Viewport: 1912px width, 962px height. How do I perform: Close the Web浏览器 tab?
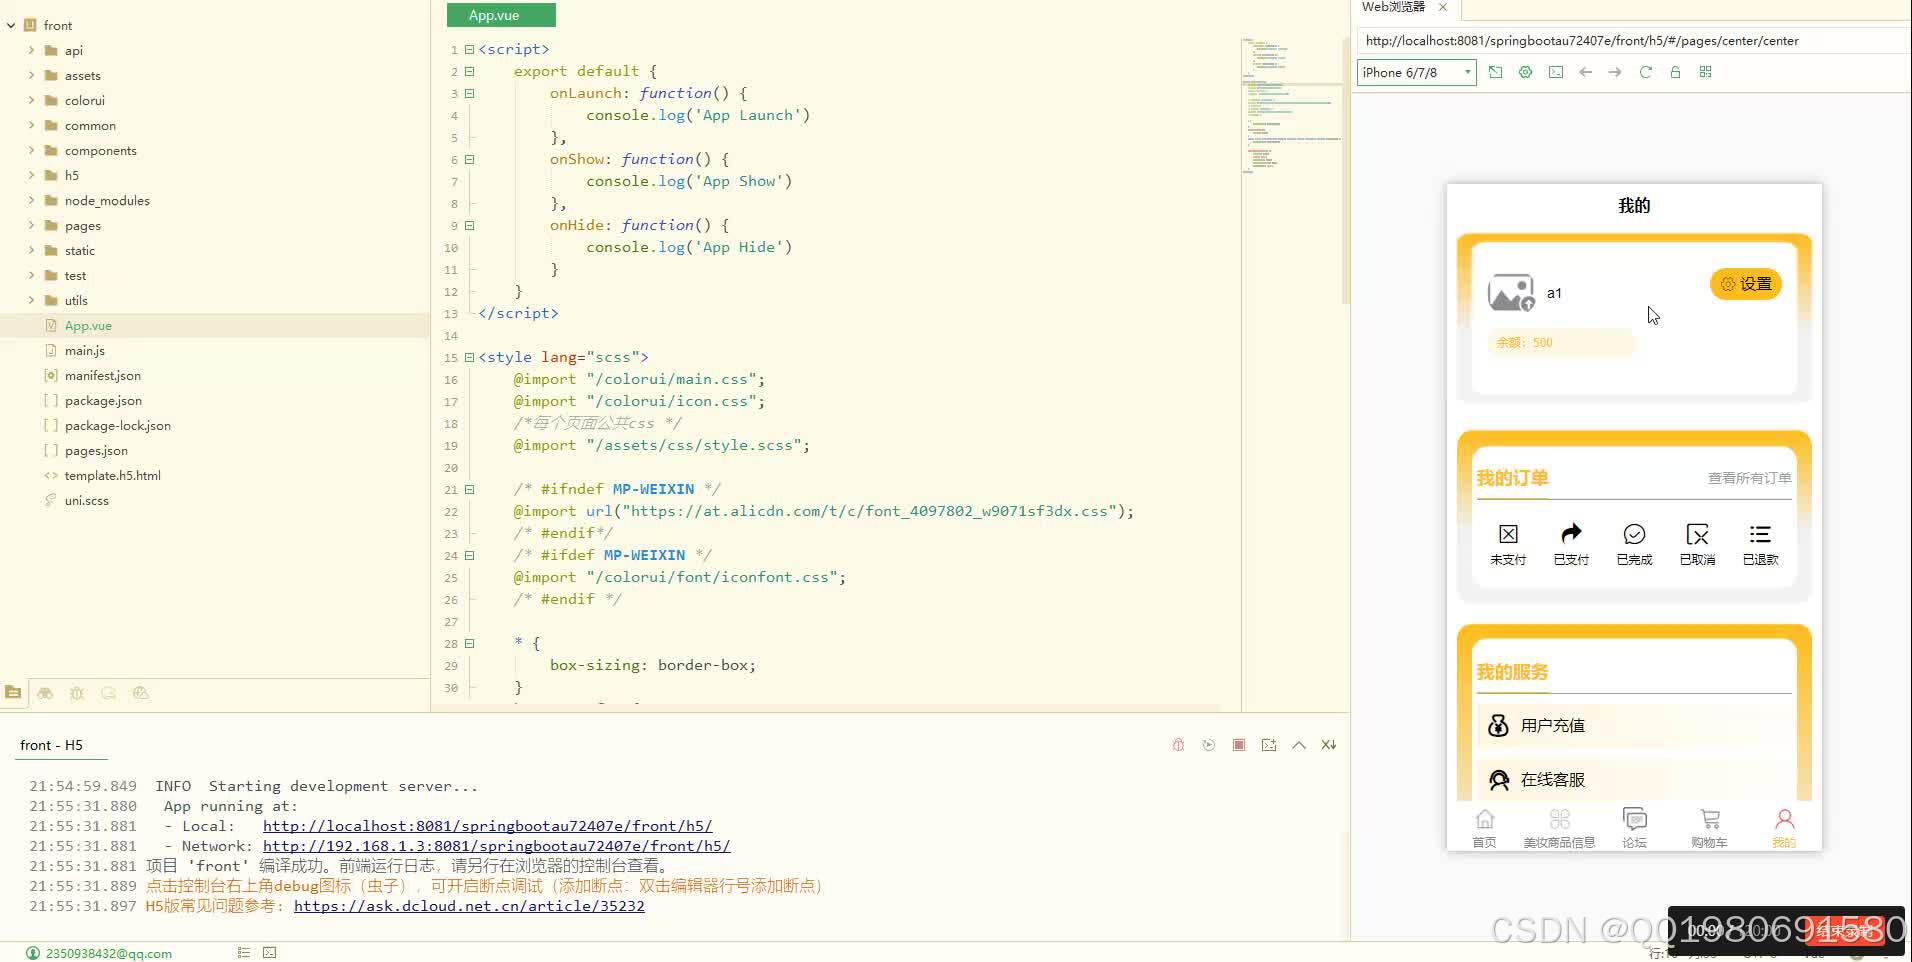1443,7
